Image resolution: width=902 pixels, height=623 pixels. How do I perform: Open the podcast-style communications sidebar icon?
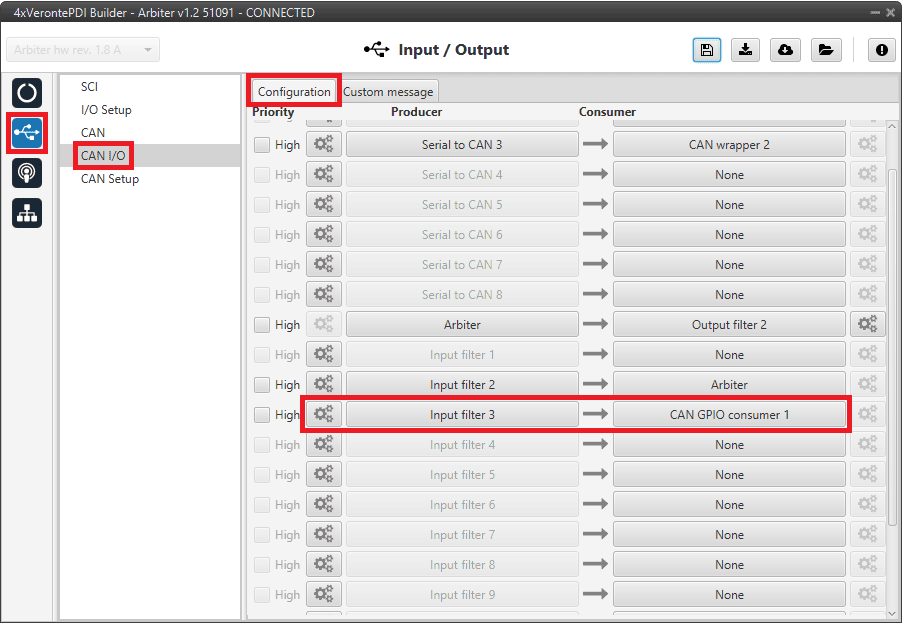coord(26,173)
